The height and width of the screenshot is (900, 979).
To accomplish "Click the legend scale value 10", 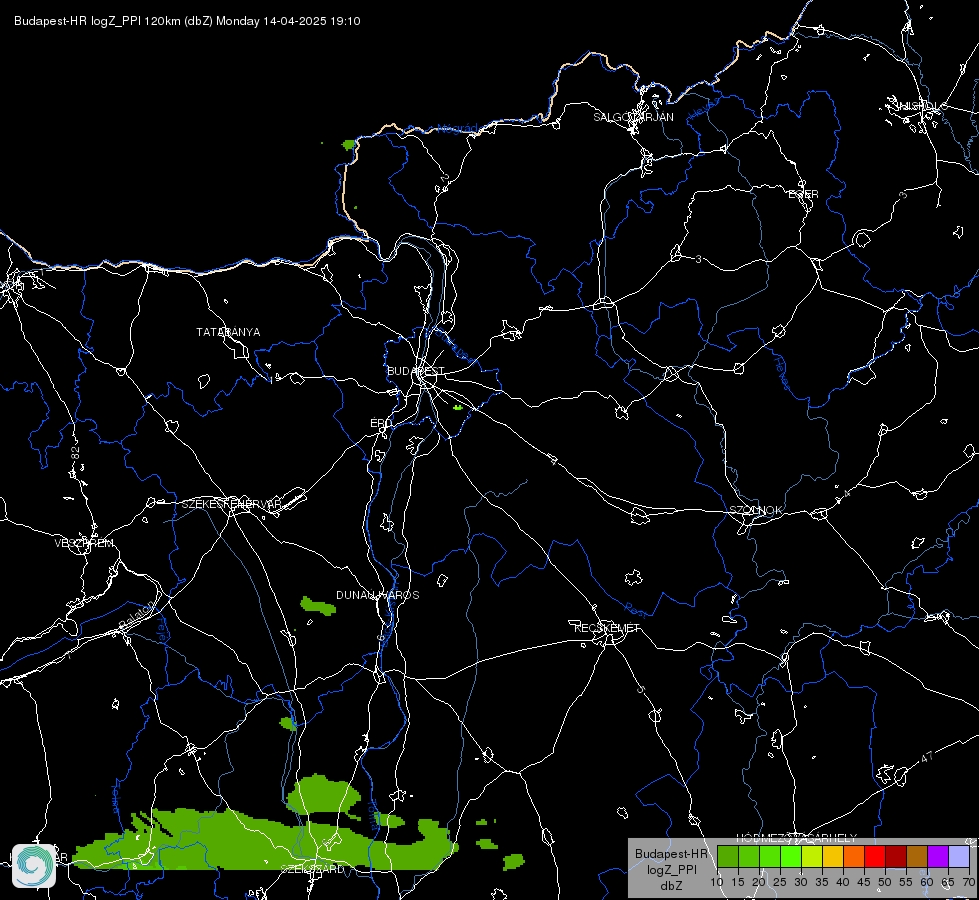I will [717, 883].
